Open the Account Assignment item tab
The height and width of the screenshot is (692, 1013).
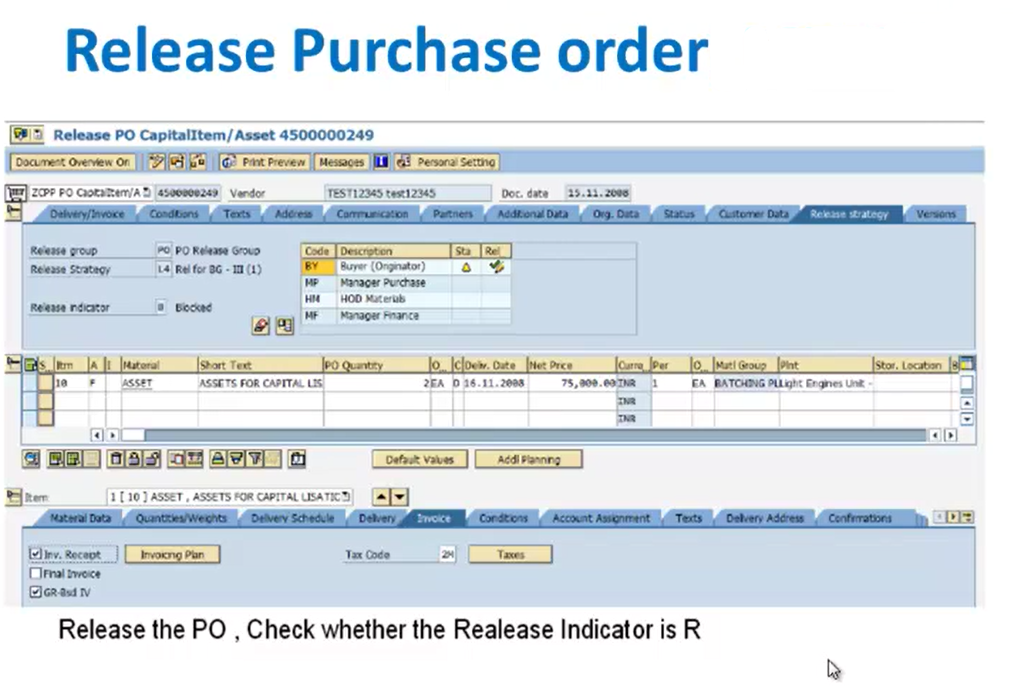click(x=601, y=518)
